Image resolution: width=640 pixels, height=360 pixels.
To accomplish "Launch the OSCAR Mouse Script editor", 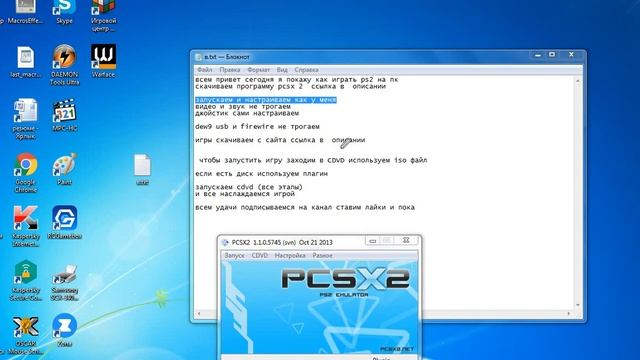I will tap(25, 334).
